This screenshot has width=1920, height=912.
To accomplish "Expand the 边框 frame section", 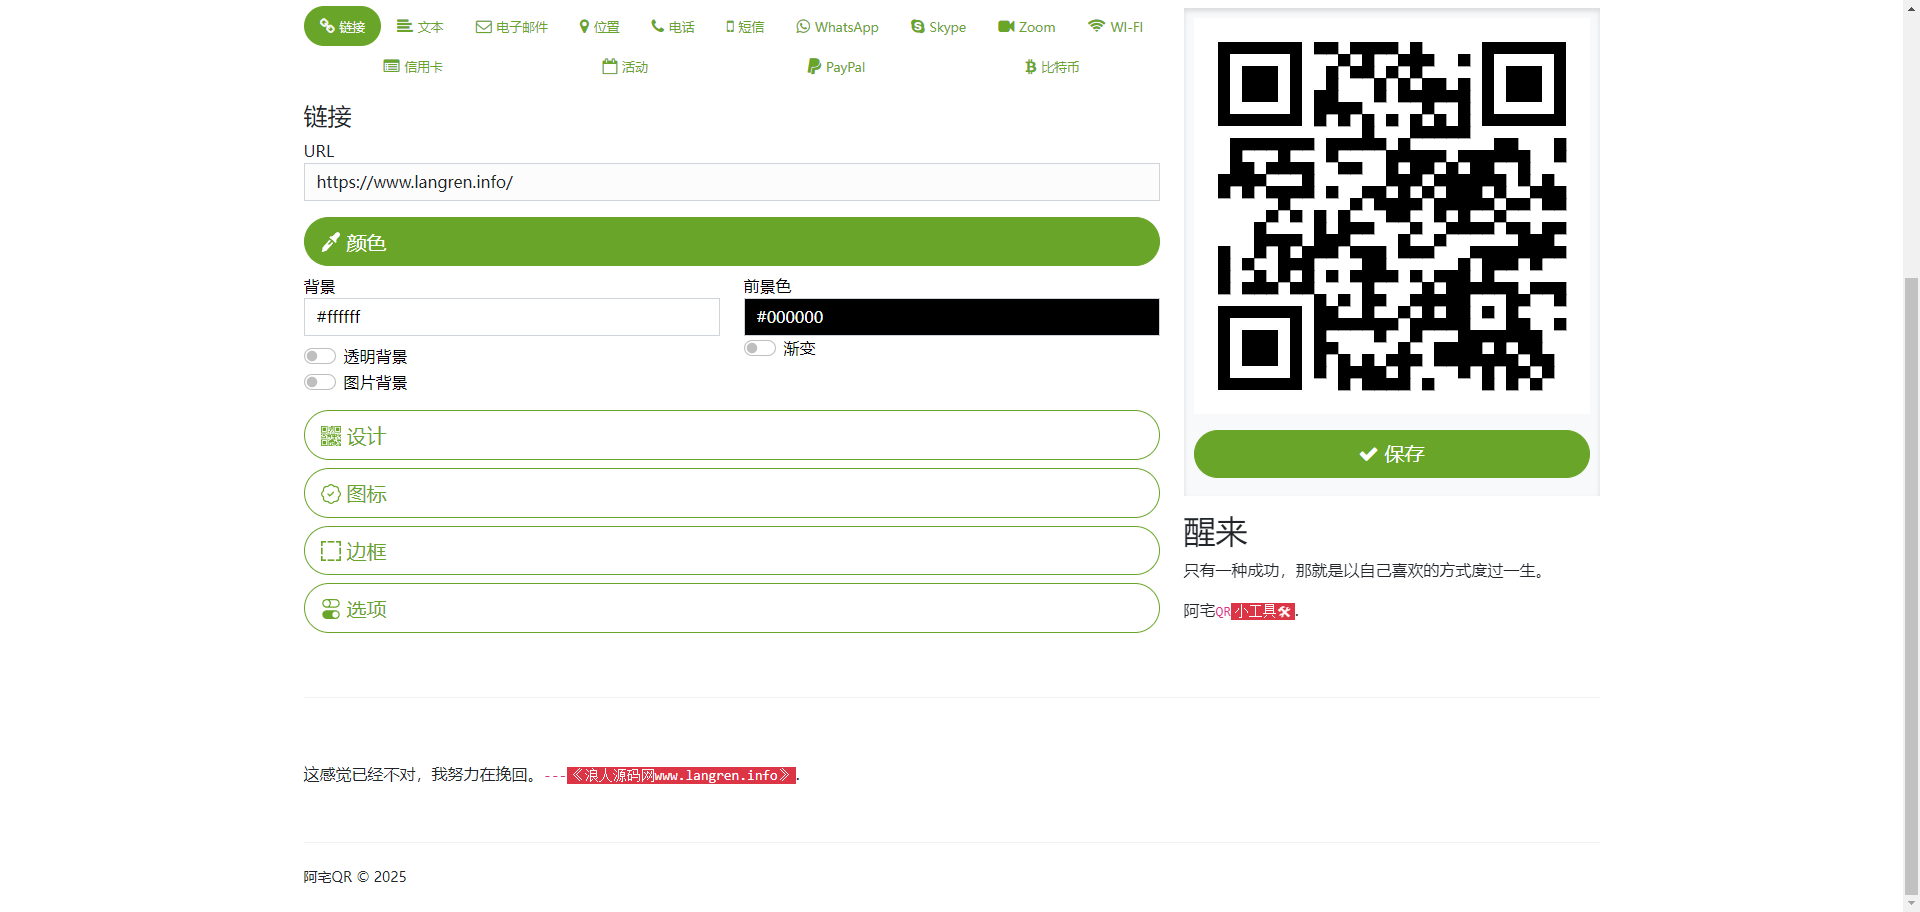I will tap(732, 551).
